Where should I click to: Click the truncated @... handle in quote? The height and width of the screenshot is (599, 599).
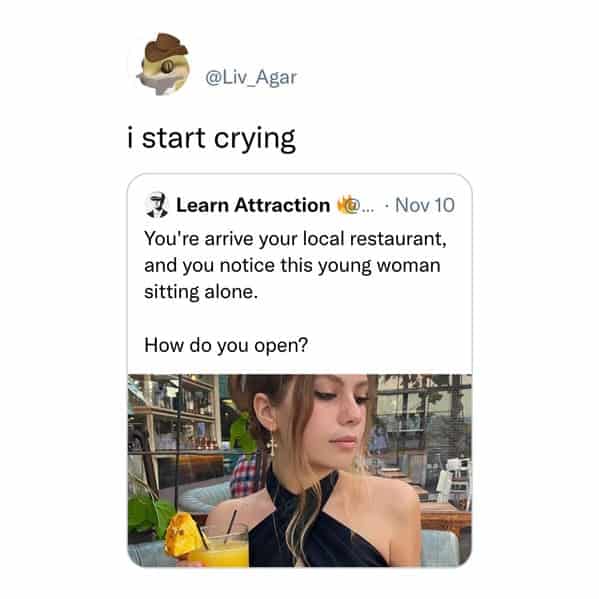click(x=362, y=206)
